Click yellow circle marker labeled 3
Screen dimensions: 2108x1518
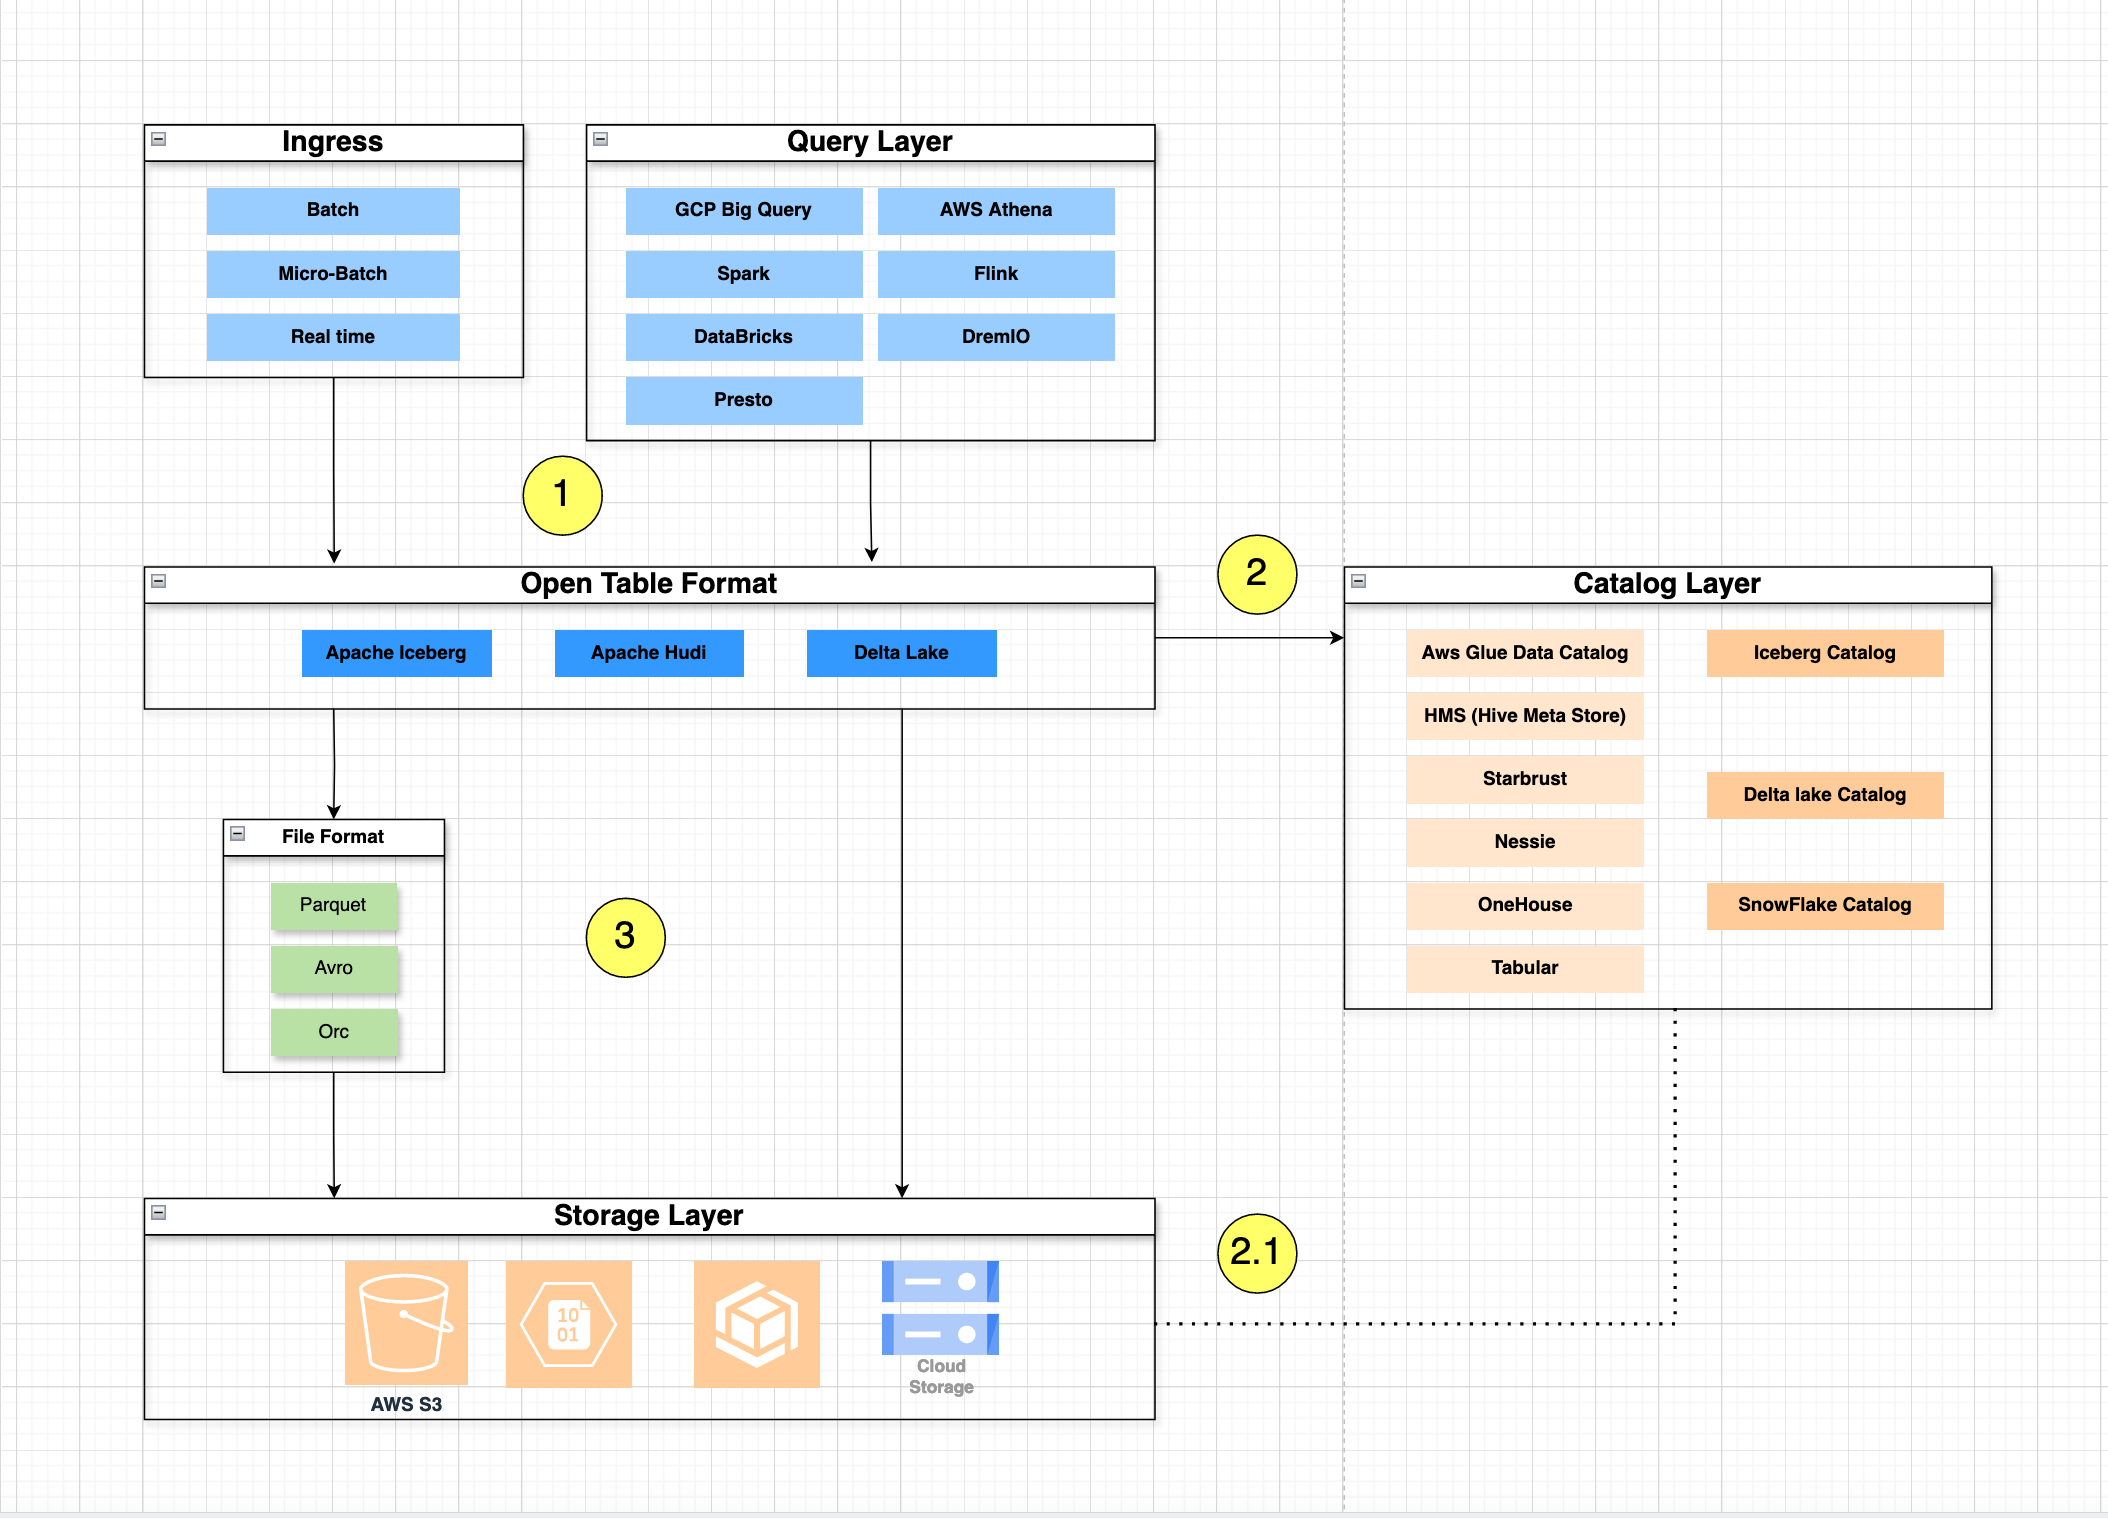click(x=625, y=937)
